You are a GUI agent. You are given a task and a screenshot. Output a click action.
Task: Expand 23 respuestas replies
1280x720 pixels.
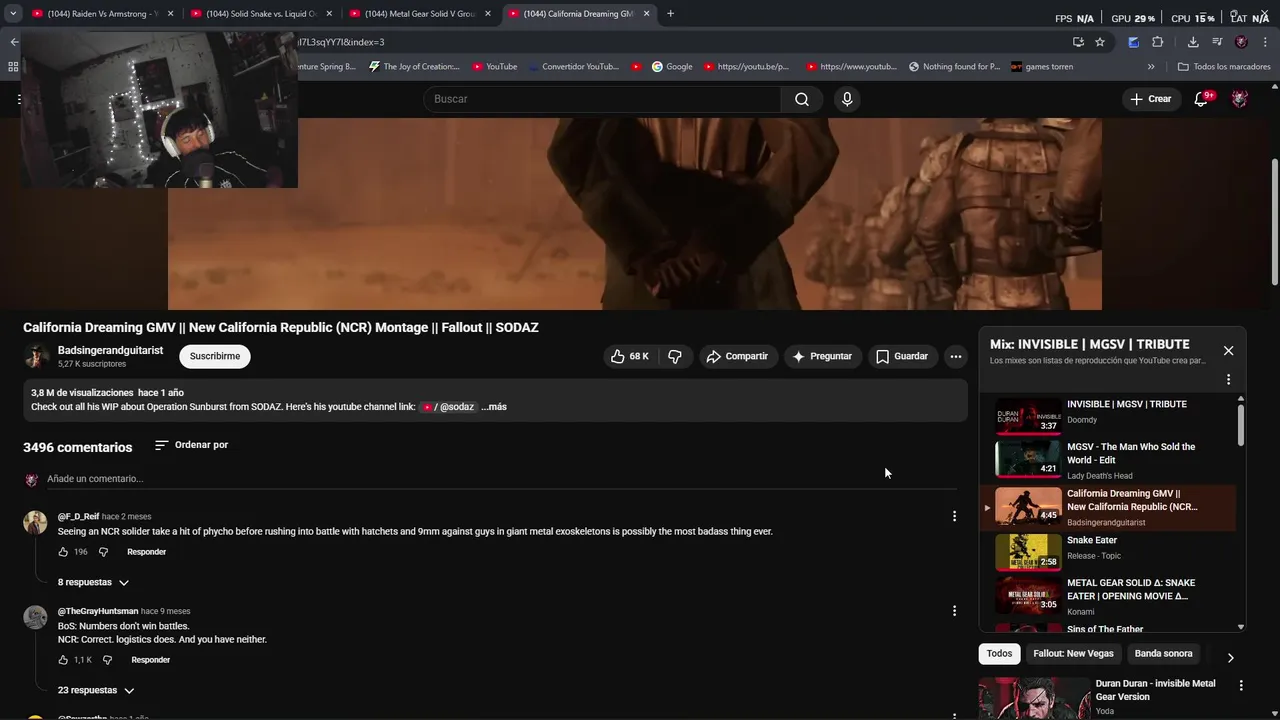pyautogui.click(x=96, y=690)
